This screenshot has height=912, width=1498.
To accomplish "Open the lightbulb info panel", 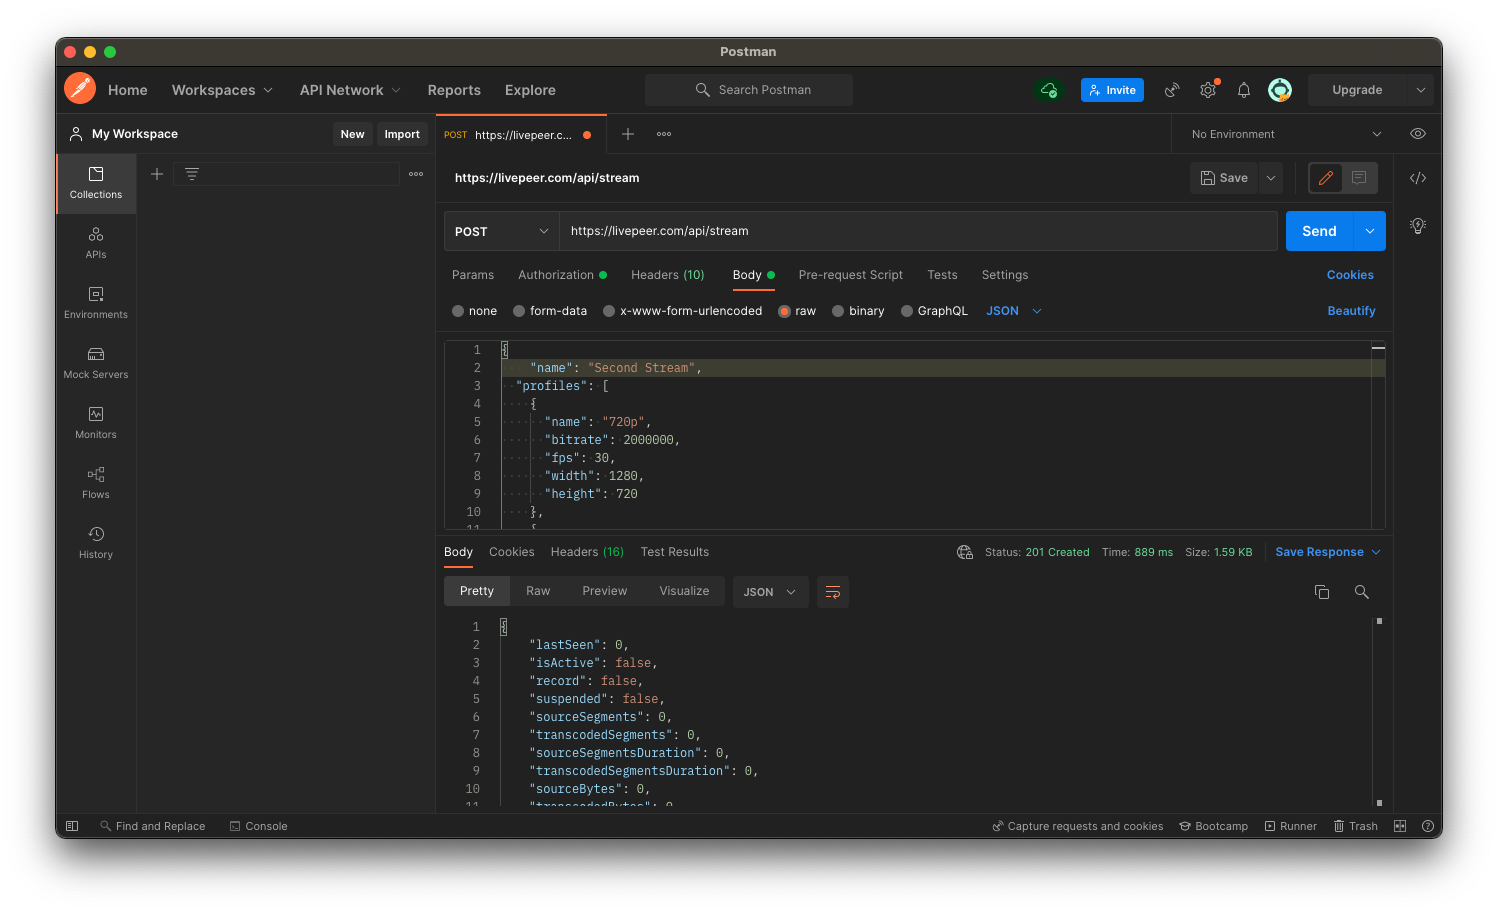I will point(1418,226).
